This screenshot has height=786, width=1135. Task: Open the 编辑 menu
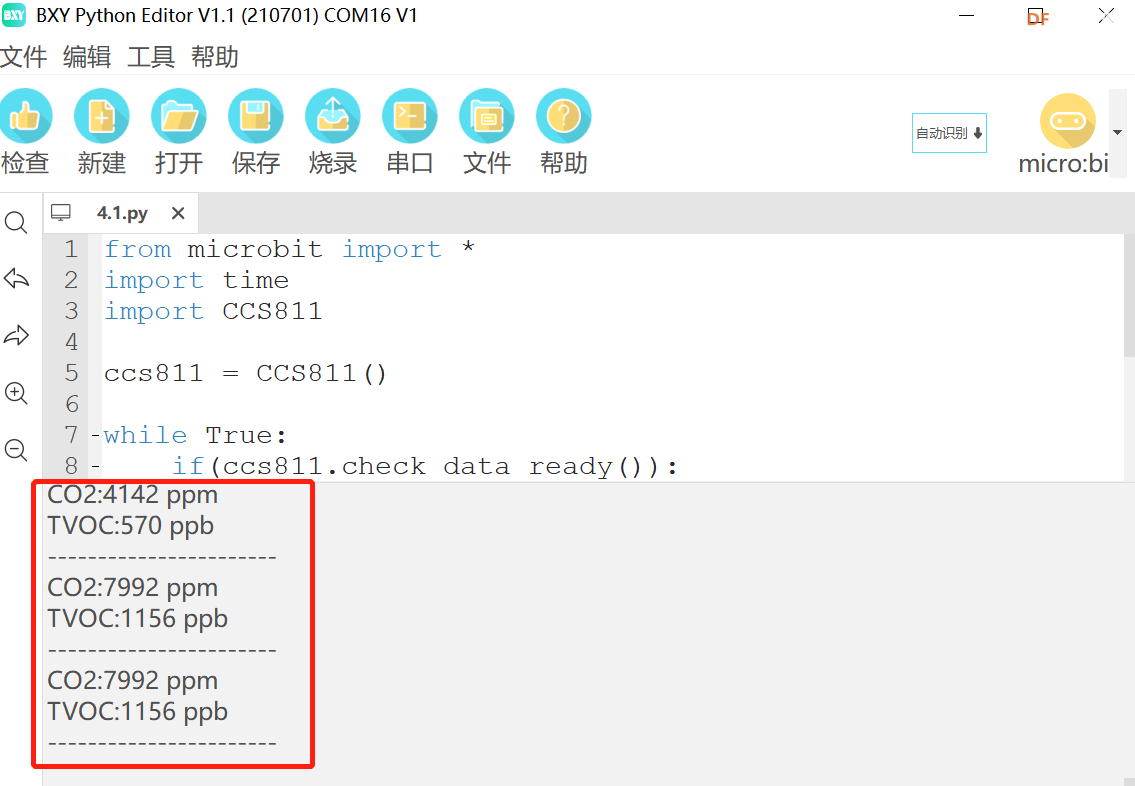coord(87,56)
